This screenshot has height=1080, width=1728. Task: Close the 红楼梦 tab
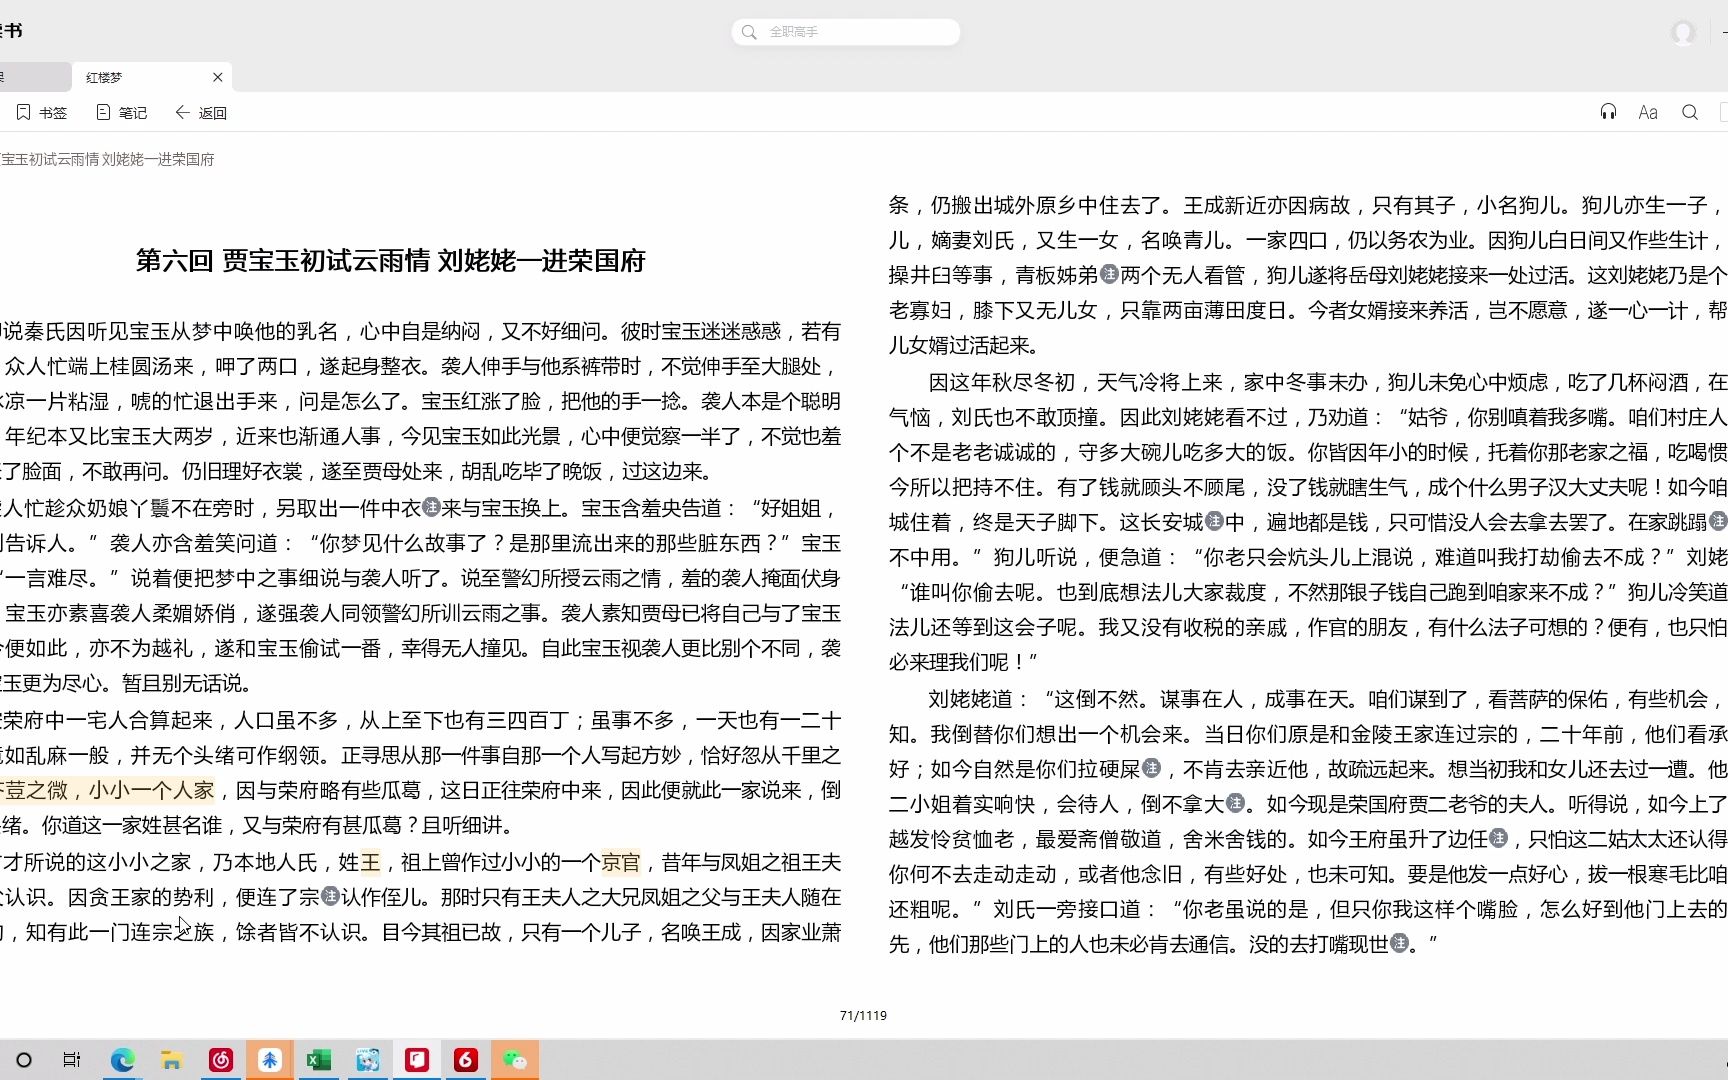pyautogui.click(x=218, y=77)
